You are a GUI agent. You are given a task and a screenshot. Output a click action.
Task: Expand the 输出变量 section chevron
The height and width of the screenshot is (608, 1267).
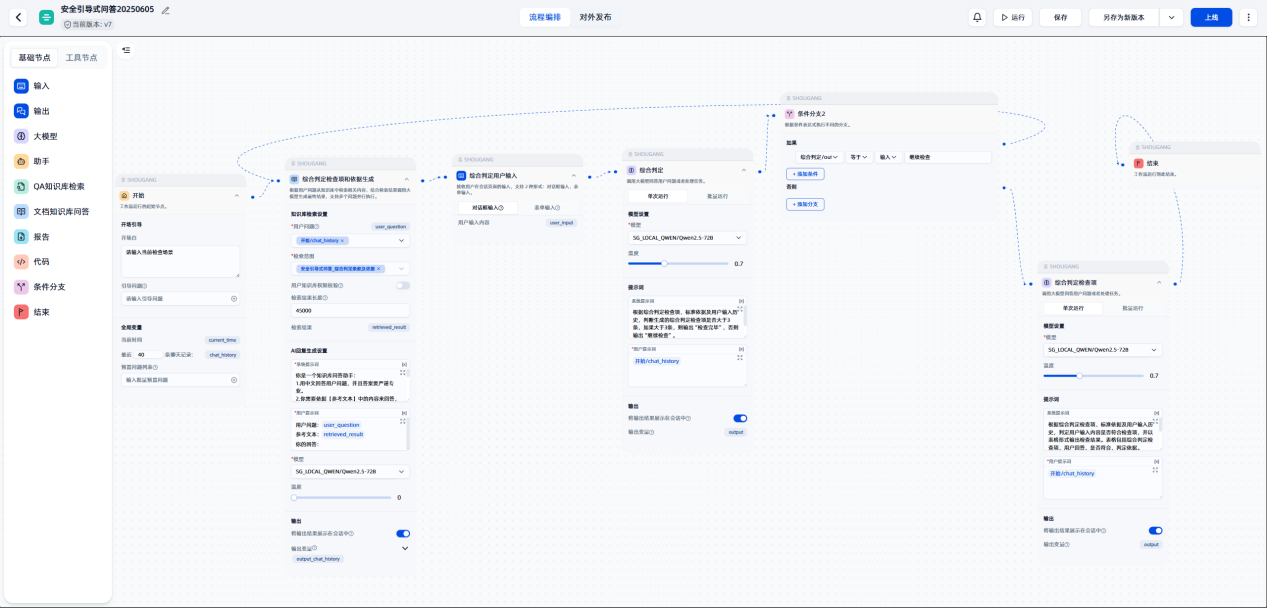[405, 548]
